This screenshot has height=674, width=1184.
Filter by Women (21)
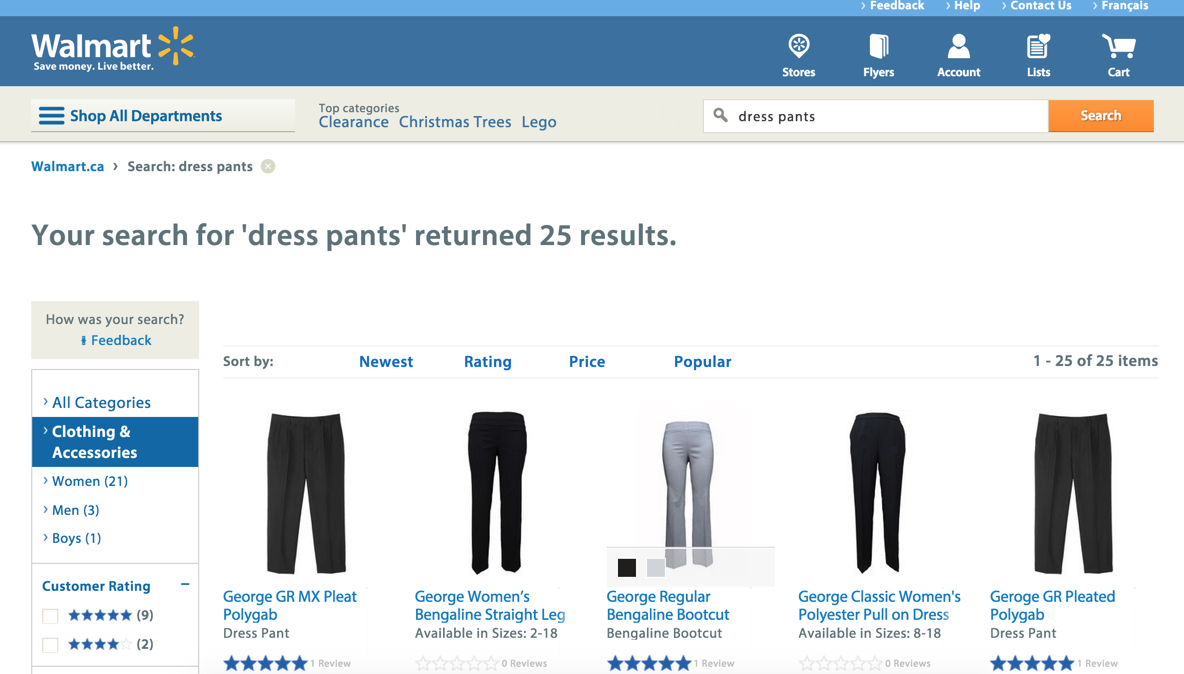coord(89,481)
